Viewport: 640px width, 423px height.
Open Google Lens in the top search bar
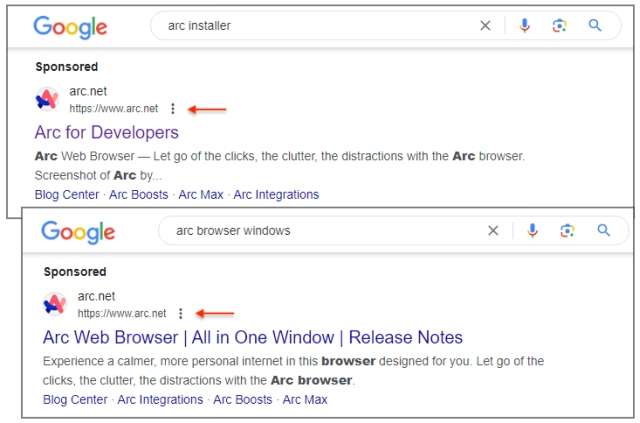coord(559,26)
